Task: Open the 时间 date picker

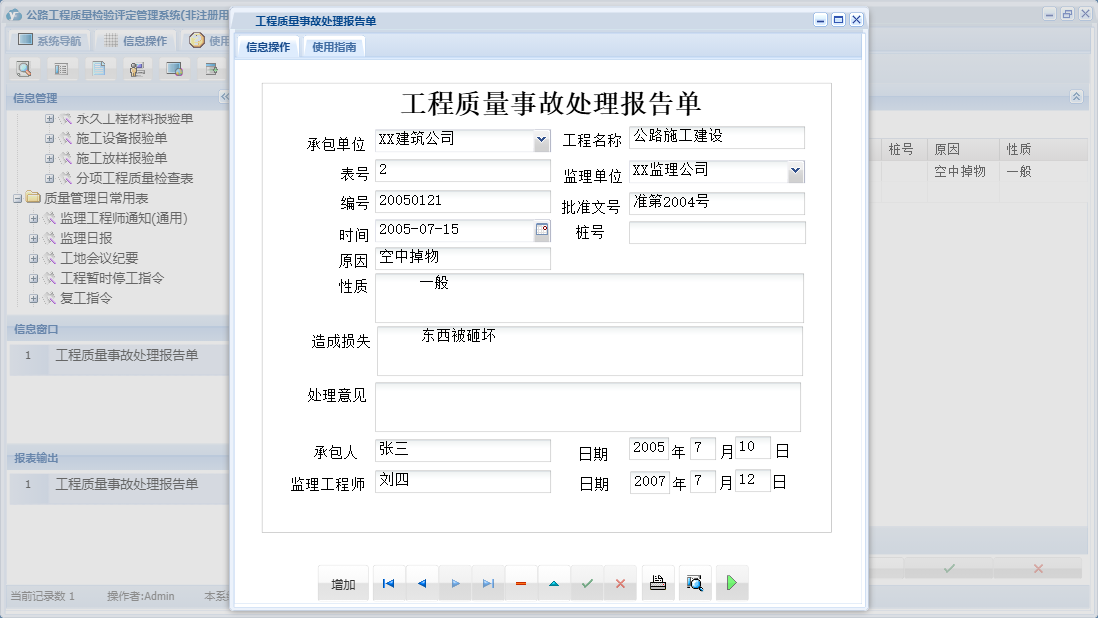Action: (x=541, y=231)
